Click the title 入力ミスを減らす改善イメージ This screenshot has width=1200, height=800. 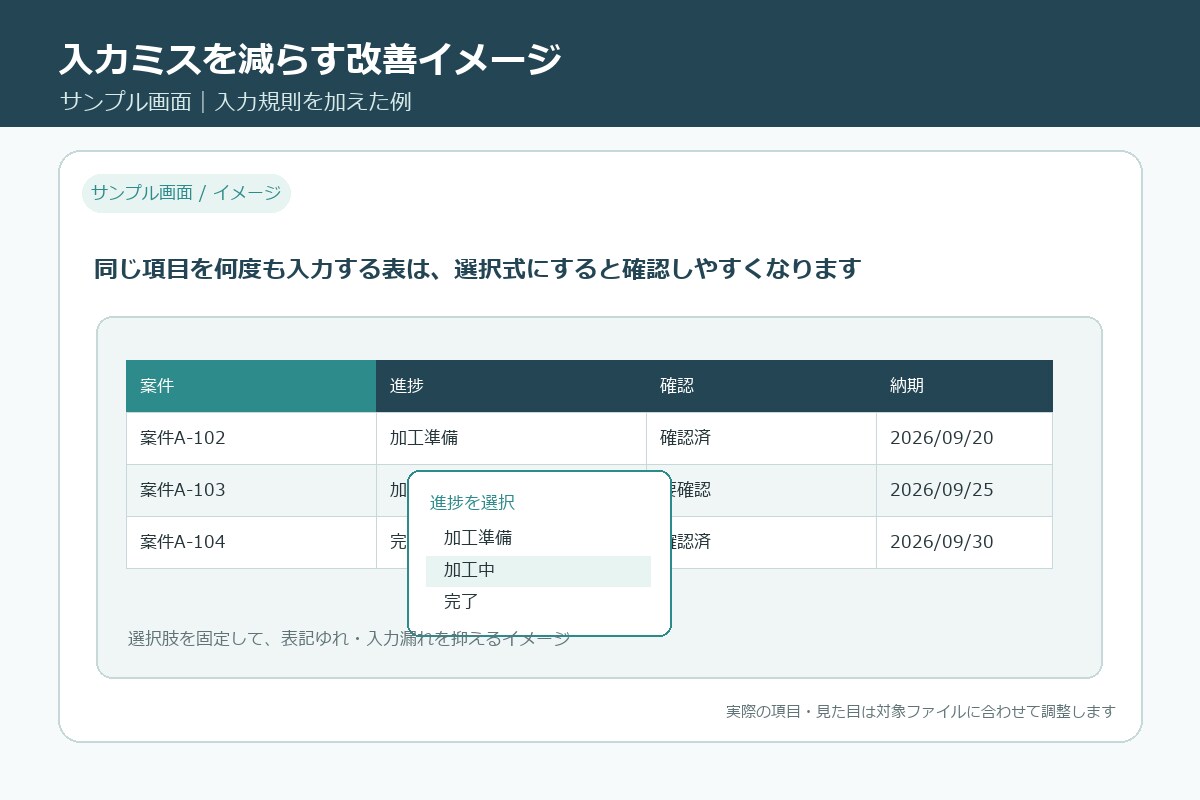point(310,59)
